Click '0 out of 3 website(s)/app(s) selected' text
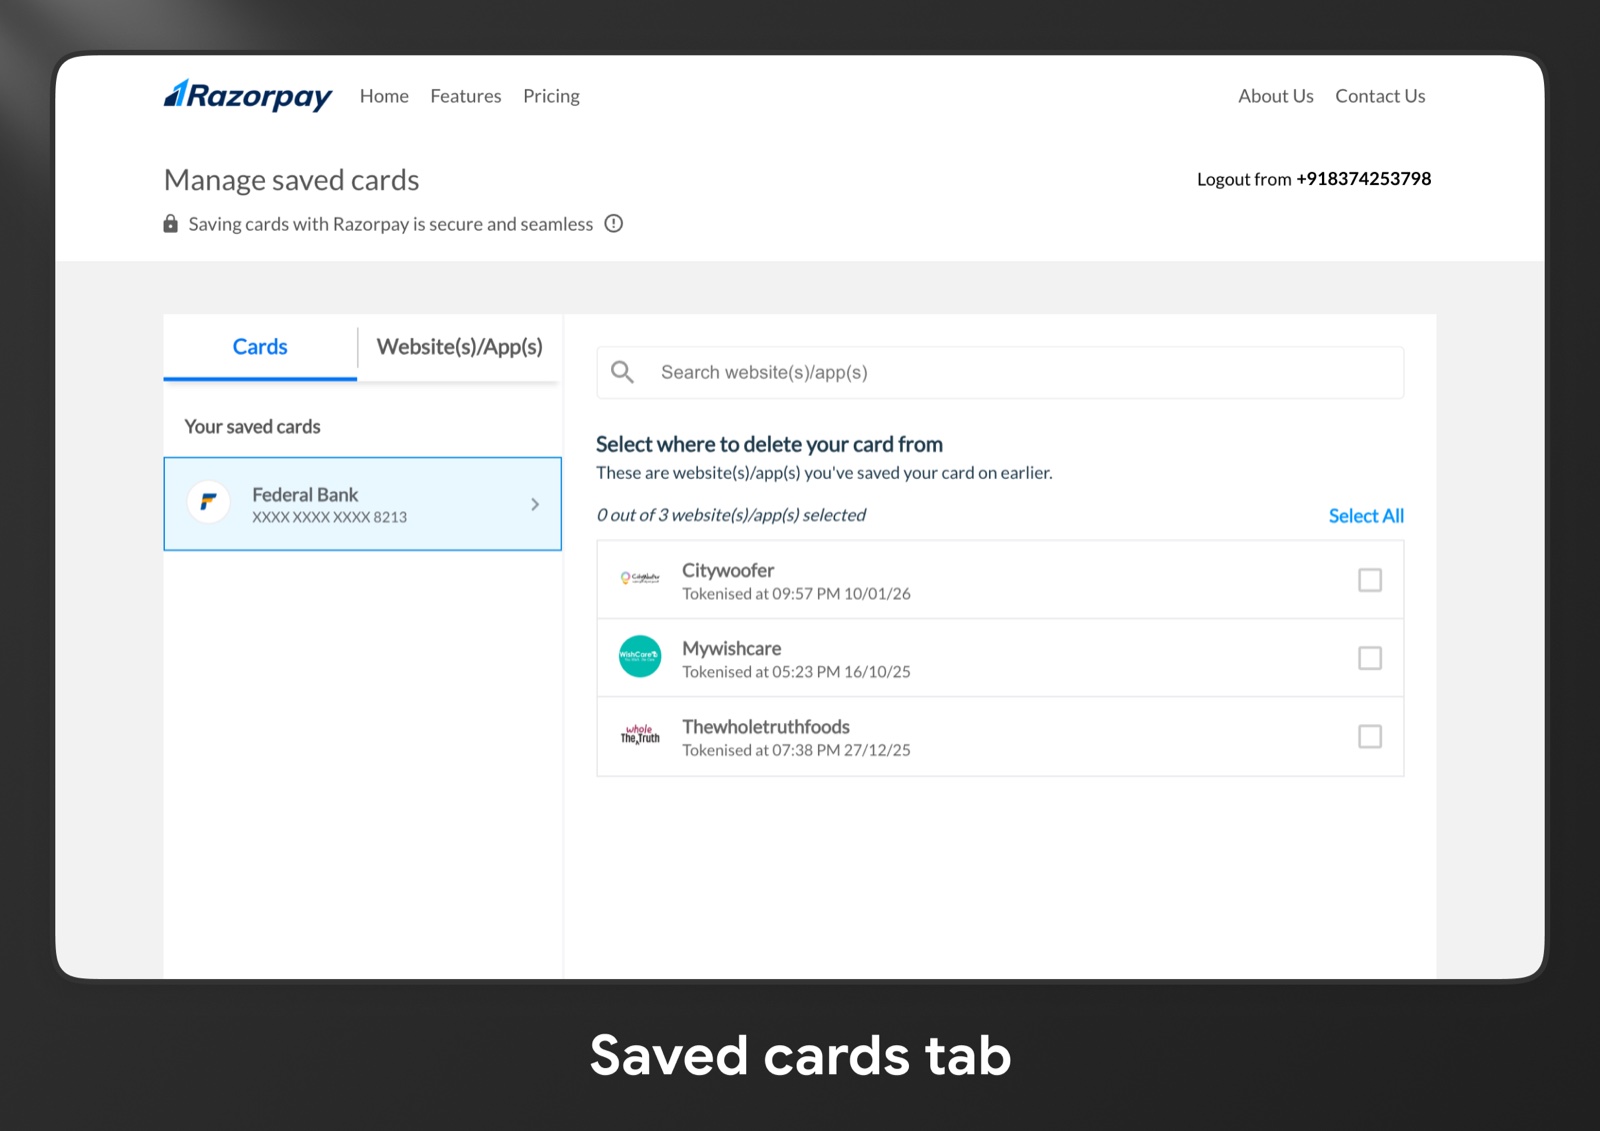Screen dimensions: 1600x1131 click(731, 515)
